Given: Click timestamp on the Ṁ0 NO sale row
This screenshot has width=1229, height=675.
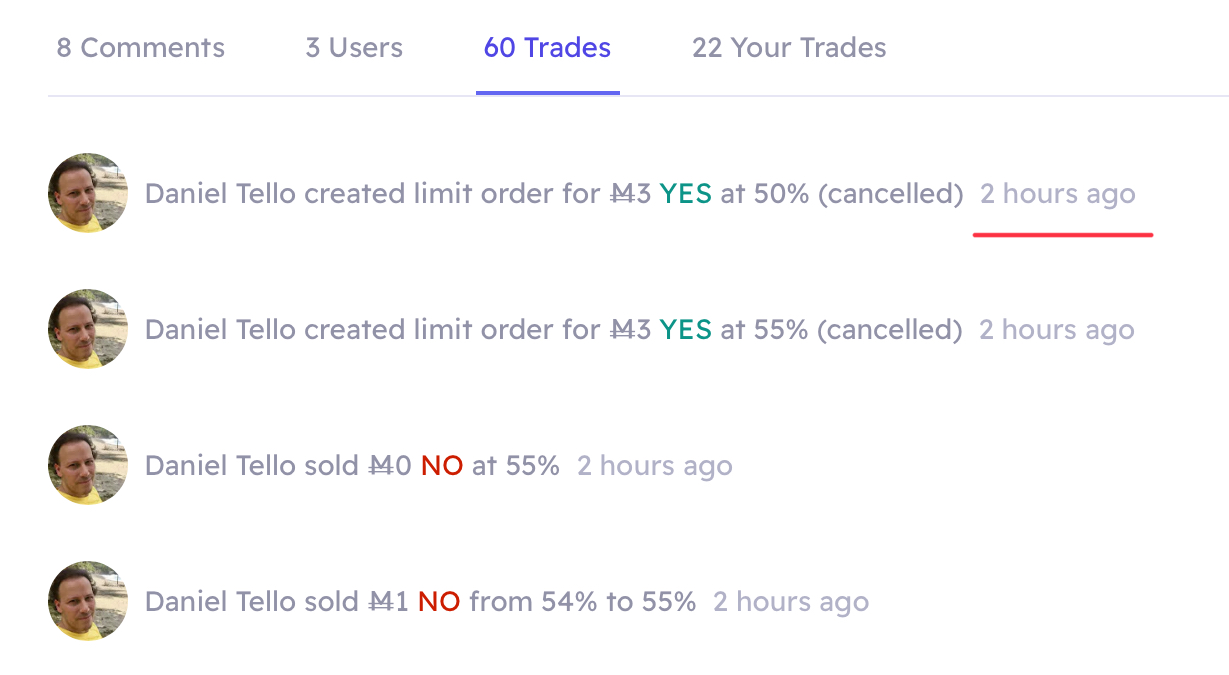Looking at the screenshot, I should tap(655, 465).
